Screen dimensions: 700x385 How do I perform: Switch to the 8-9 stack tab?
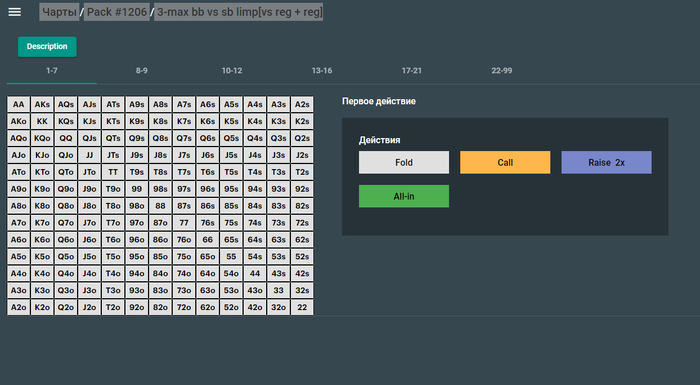pos(142,71)
